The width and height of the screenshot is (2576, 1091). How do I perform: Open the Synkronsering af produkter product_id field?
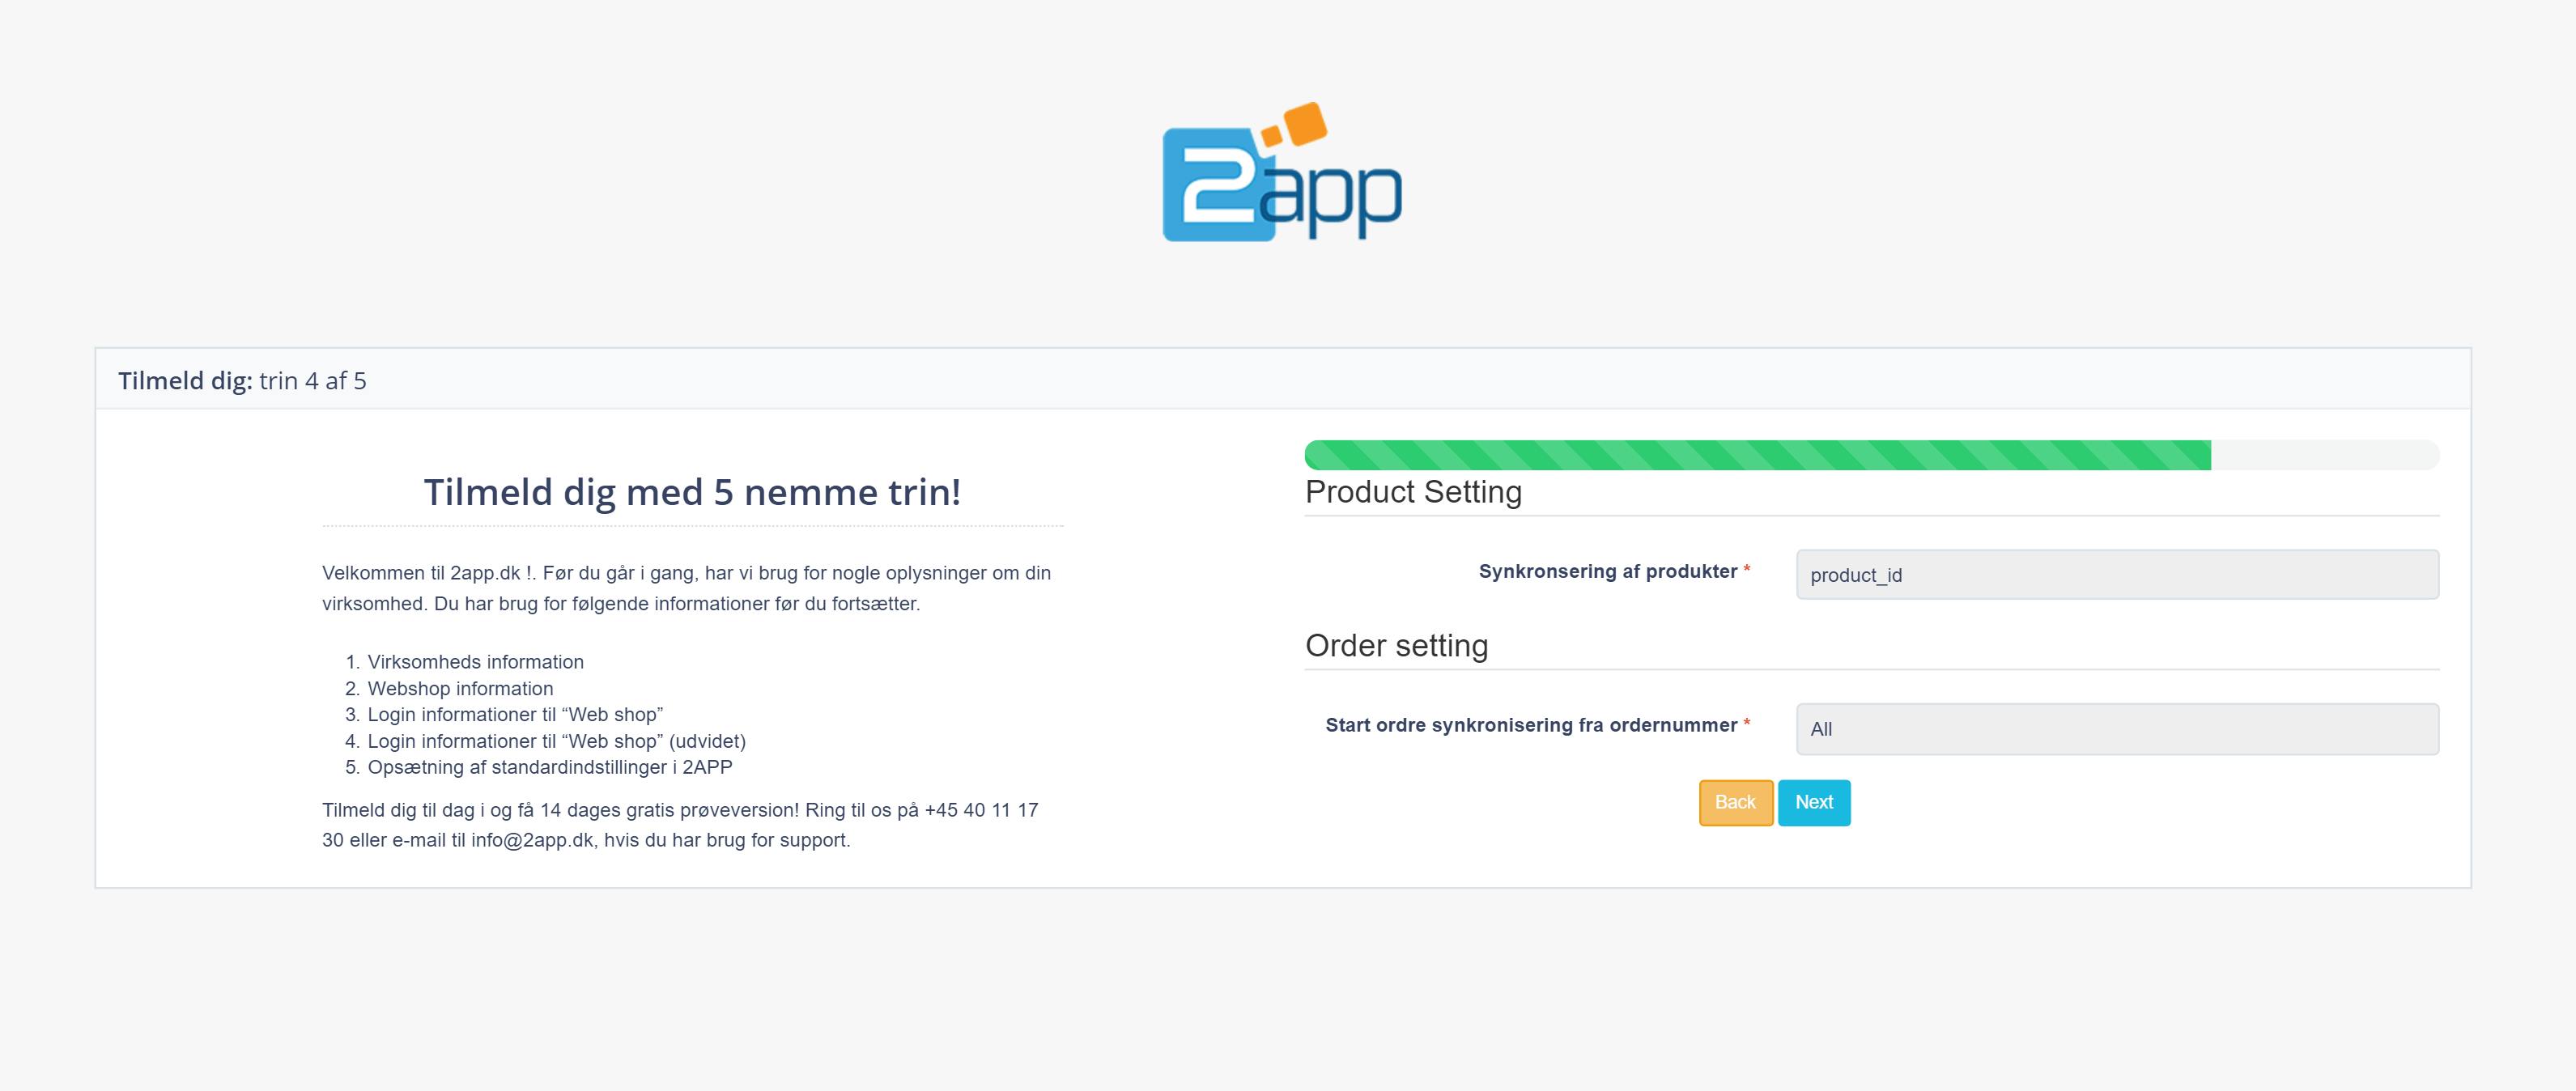(x=2117, y=575)
